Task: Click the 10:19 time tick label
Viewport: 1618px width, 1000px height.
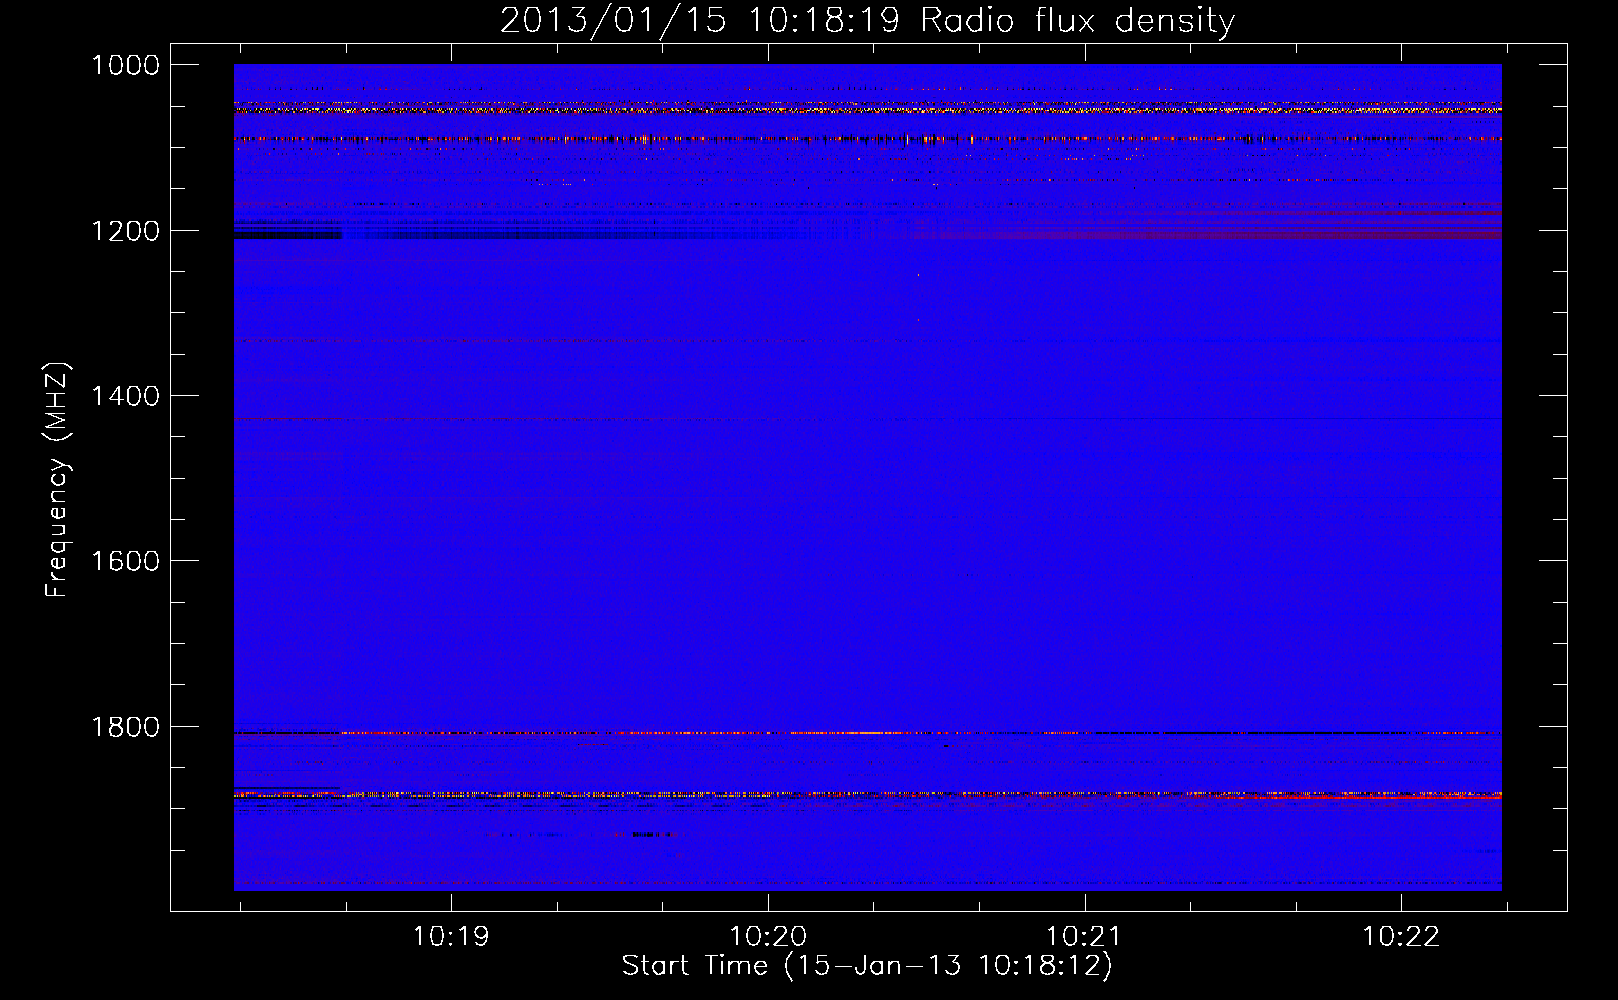Action: [x=451, y=936]
